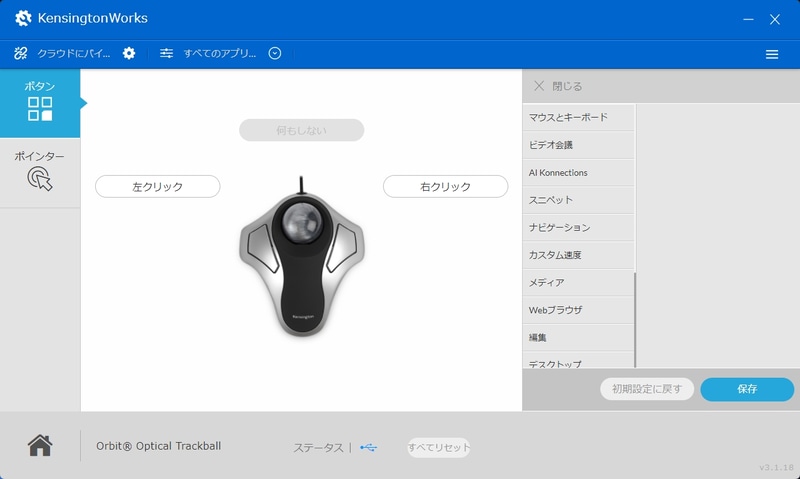Click Orbit® Optical Trackball device name
The height and width of the screenshot is (479, 800).
(x=159, y=446)
